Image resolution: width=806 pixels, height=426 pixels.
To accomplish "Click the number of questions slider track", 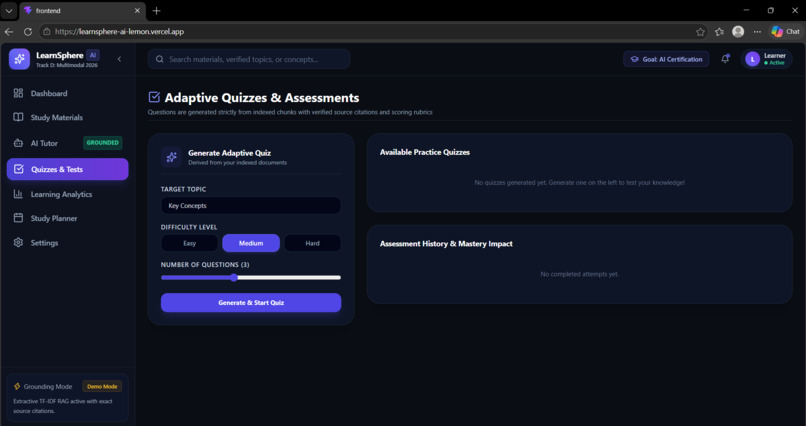I will click(251, 277).
